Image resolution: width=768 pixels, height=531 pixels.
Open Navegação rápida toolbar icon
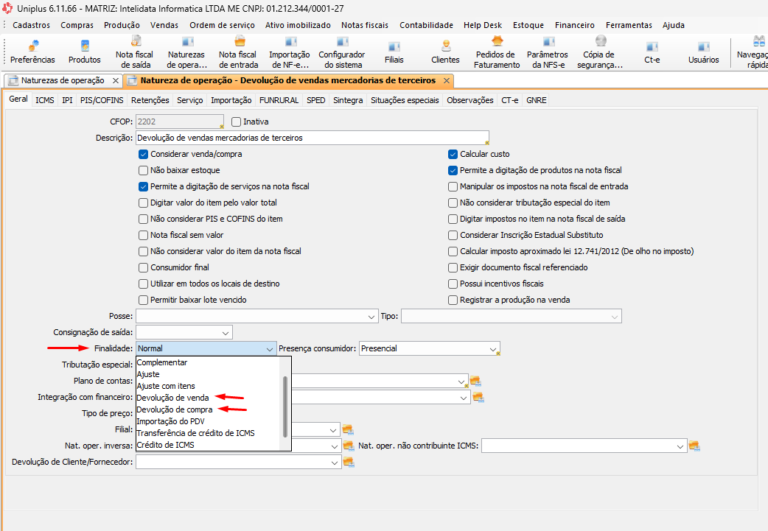[x=752, y=52]
